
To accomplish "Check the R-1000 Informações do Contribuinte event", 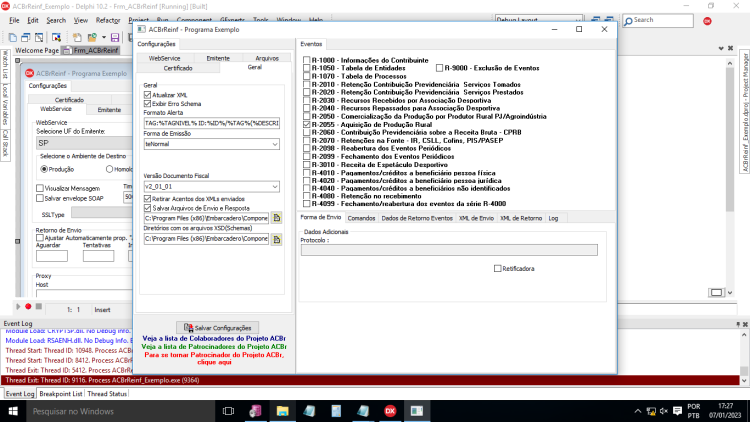I will pyautogui.click(x=307, y=60).
